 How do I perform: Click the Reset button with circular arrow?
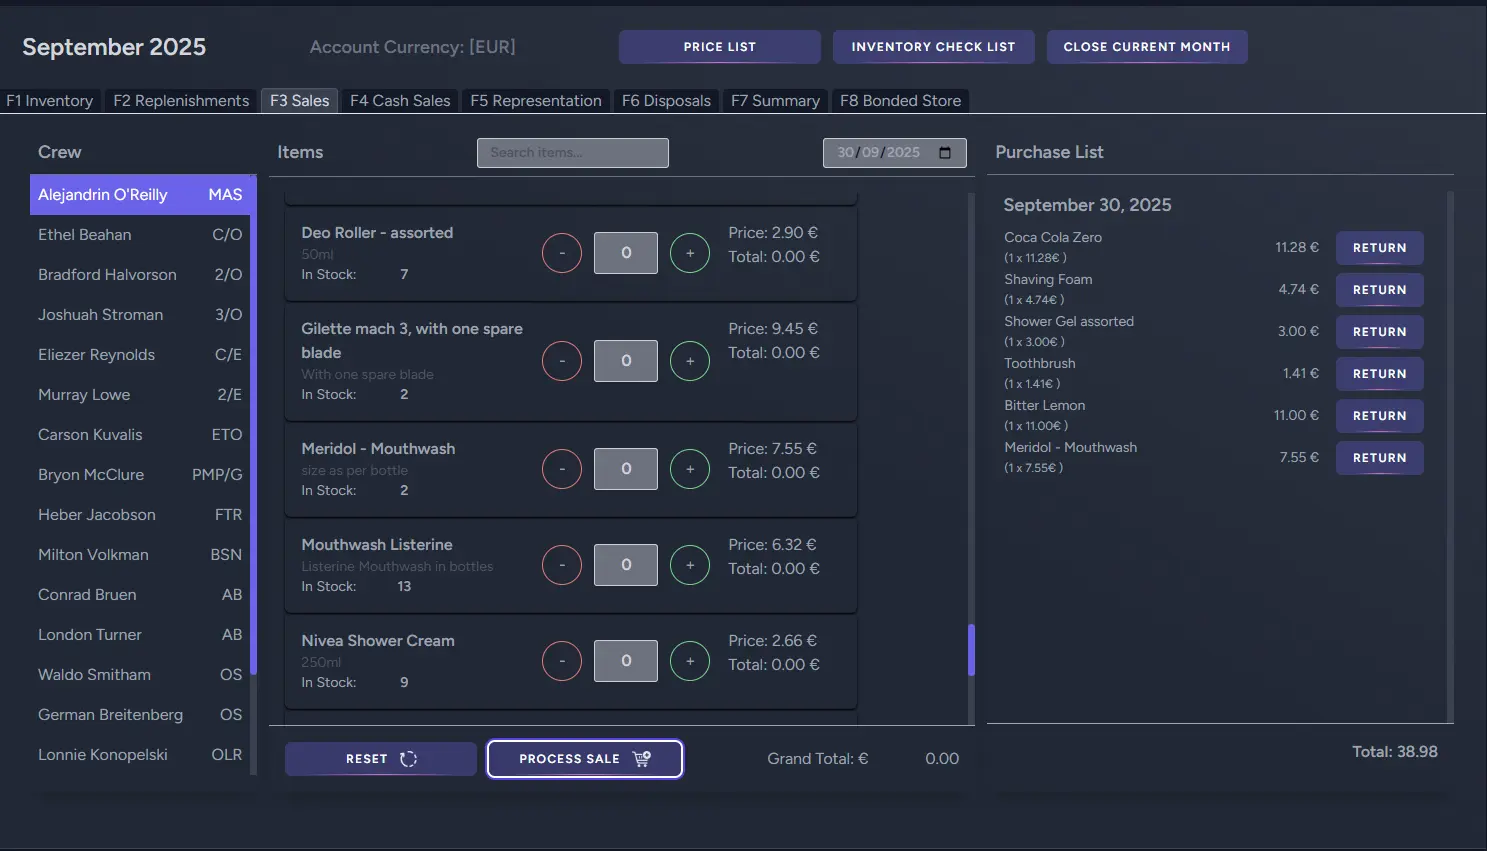pos(380,759)
